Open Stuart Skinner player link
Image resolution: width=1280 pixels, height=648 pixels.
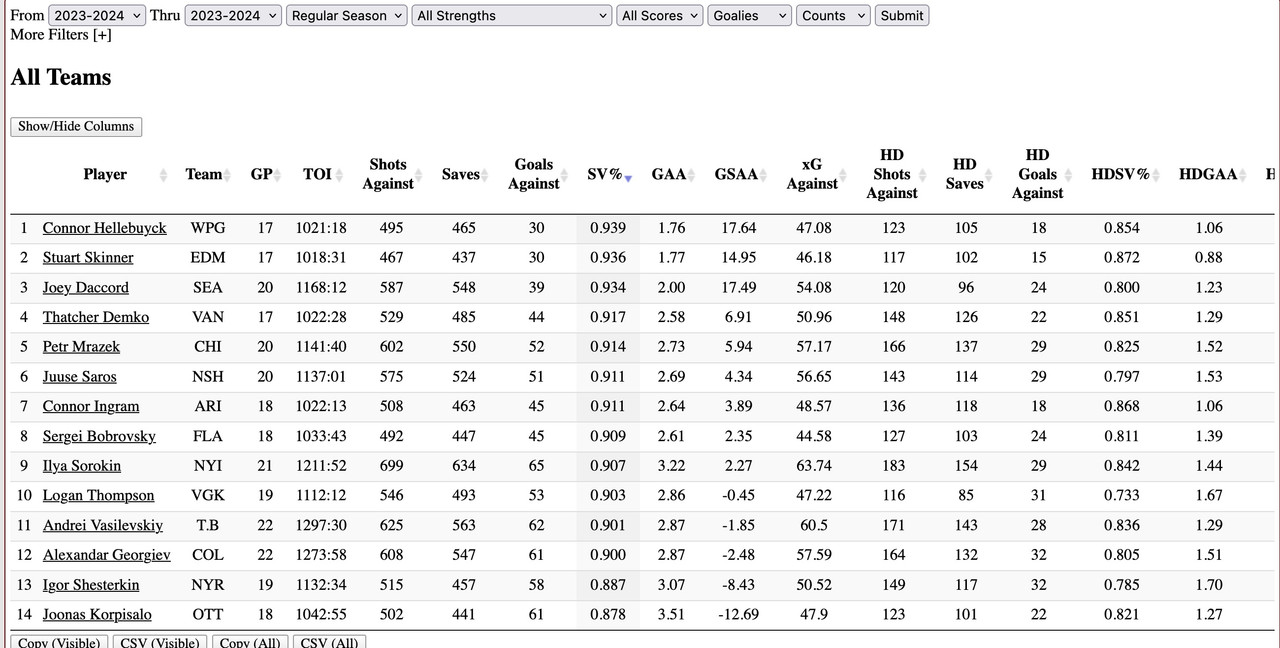(x=88, y=258)
